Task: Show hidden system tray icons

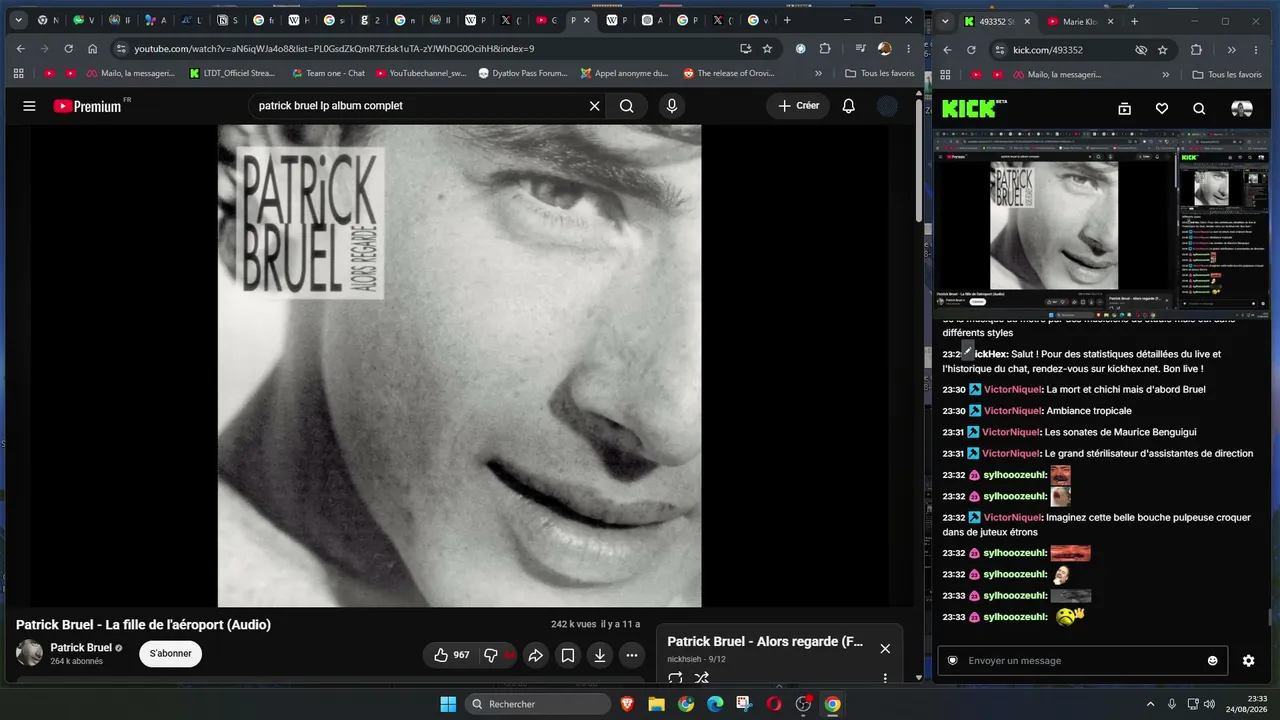Action: point(1150,704)
